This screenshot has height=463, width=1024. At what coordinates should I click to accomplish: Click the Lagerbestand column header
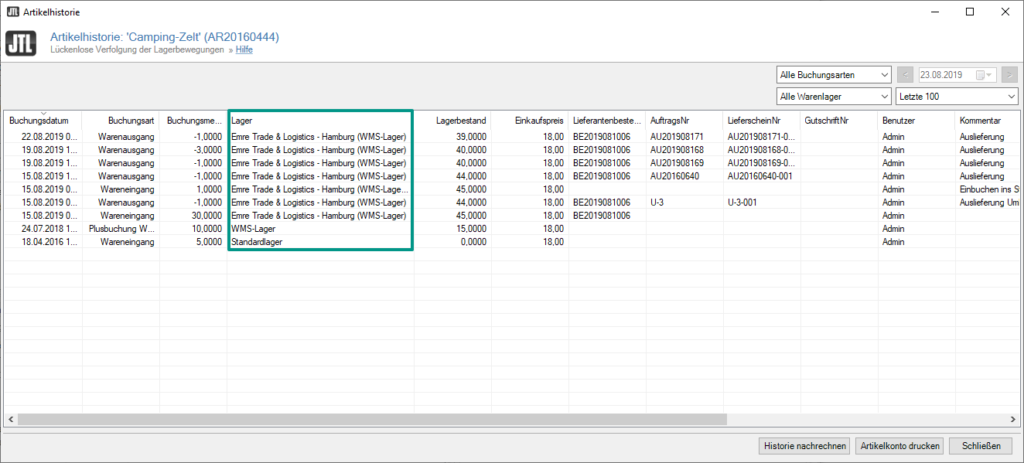click(452, 120)
